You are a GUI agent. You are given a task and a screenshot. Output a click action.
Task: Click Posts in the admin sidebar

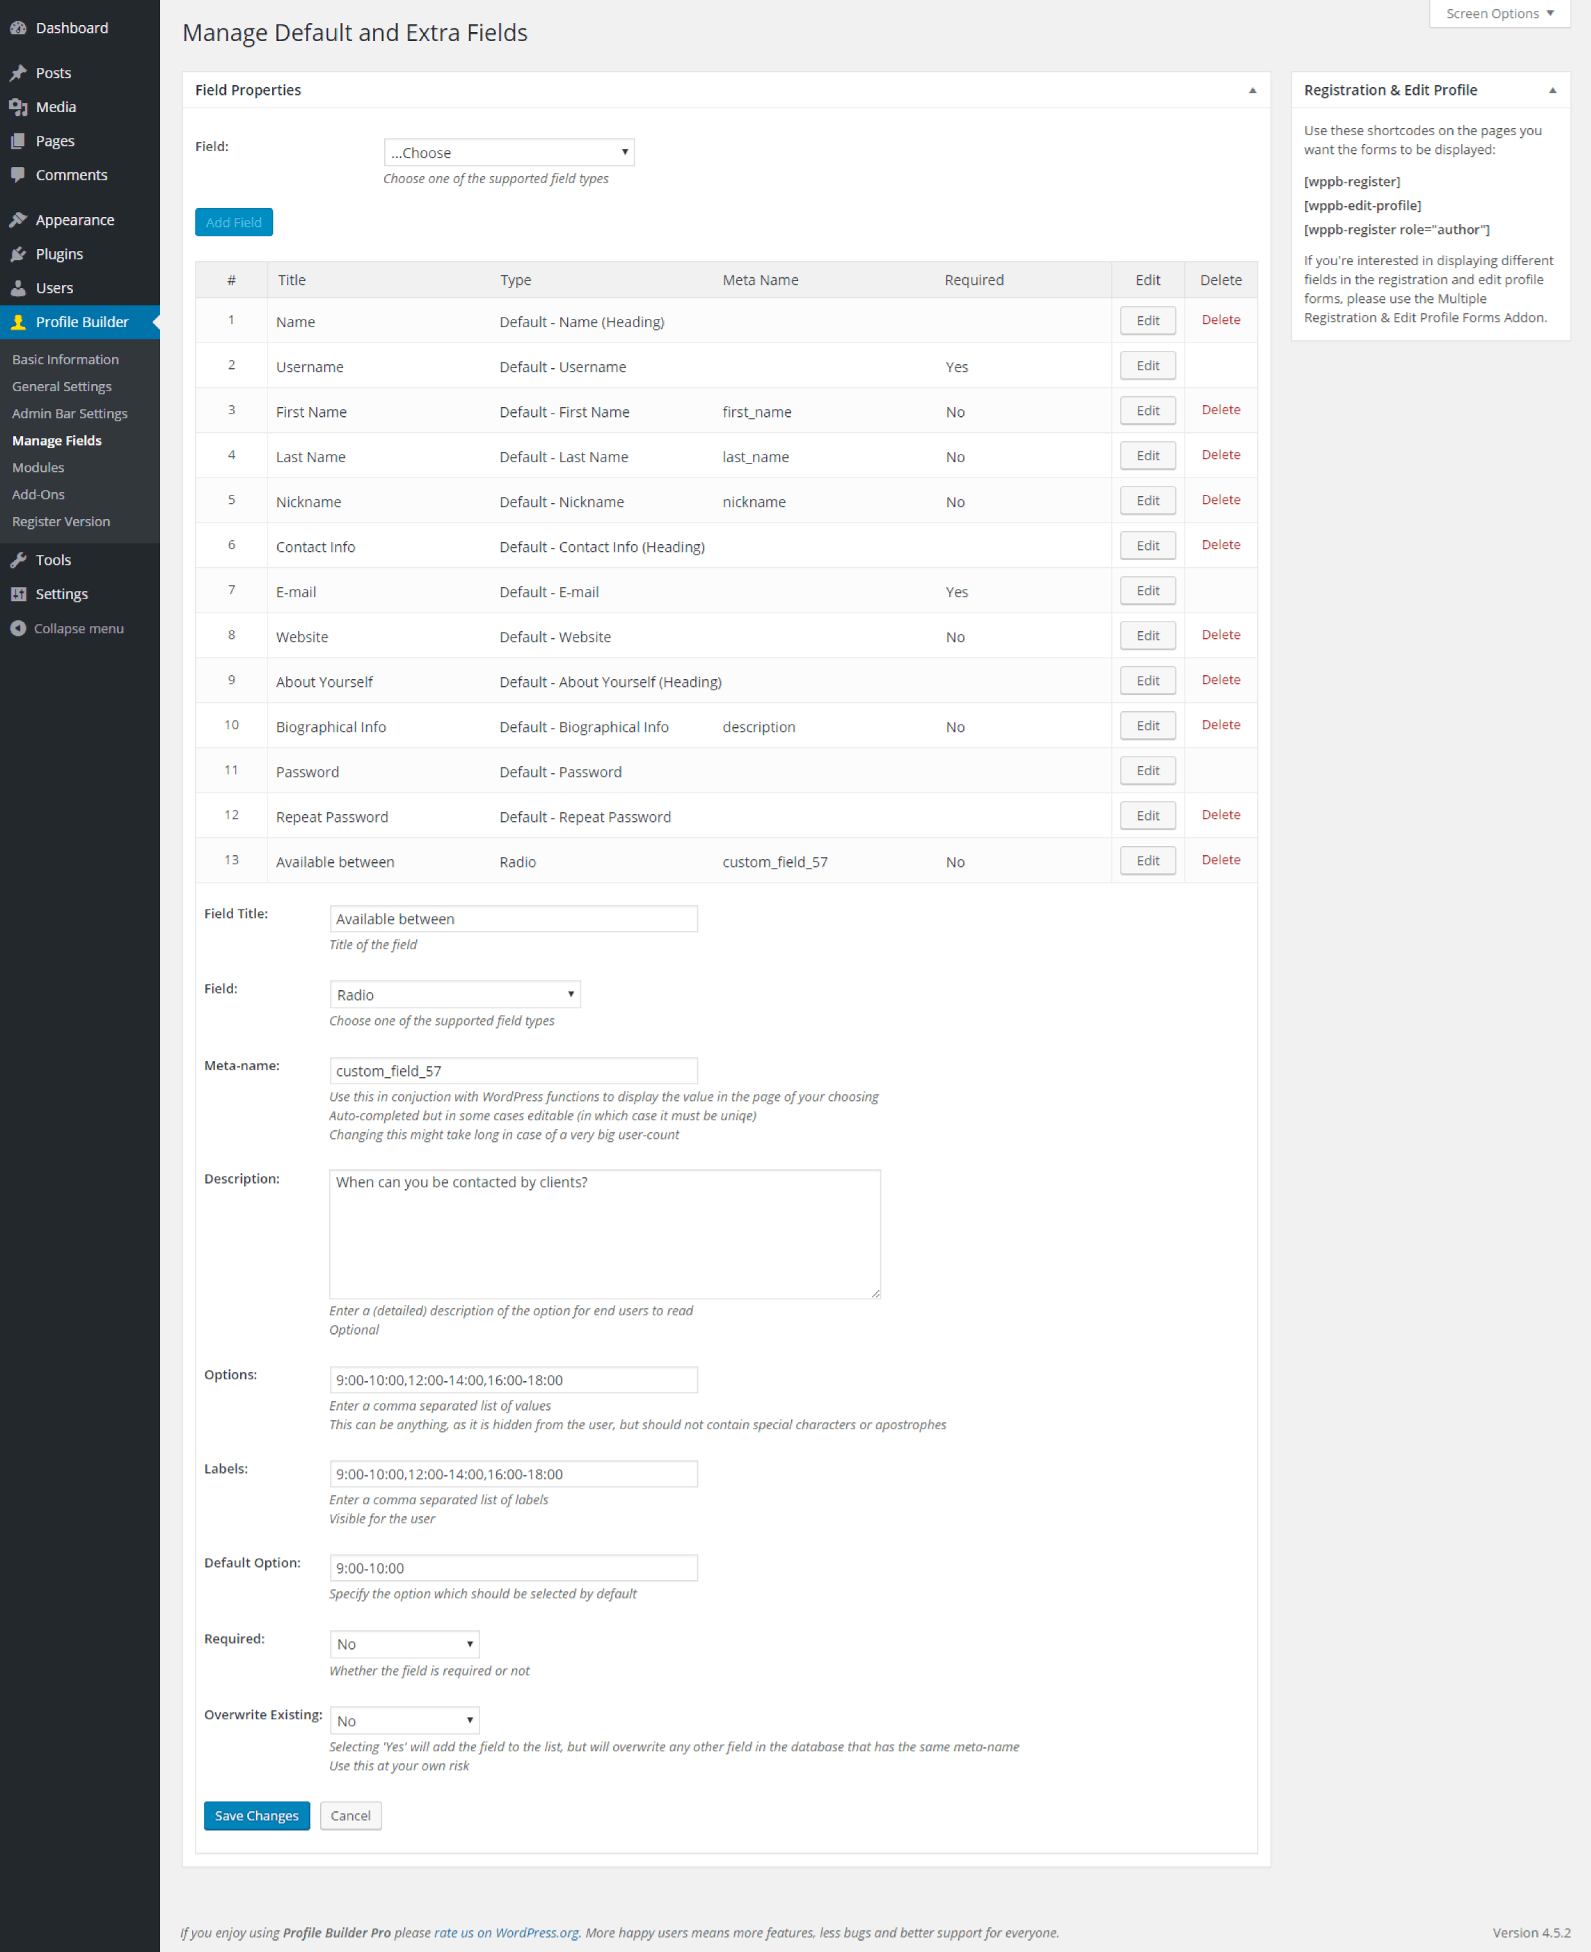coord(54,73)
